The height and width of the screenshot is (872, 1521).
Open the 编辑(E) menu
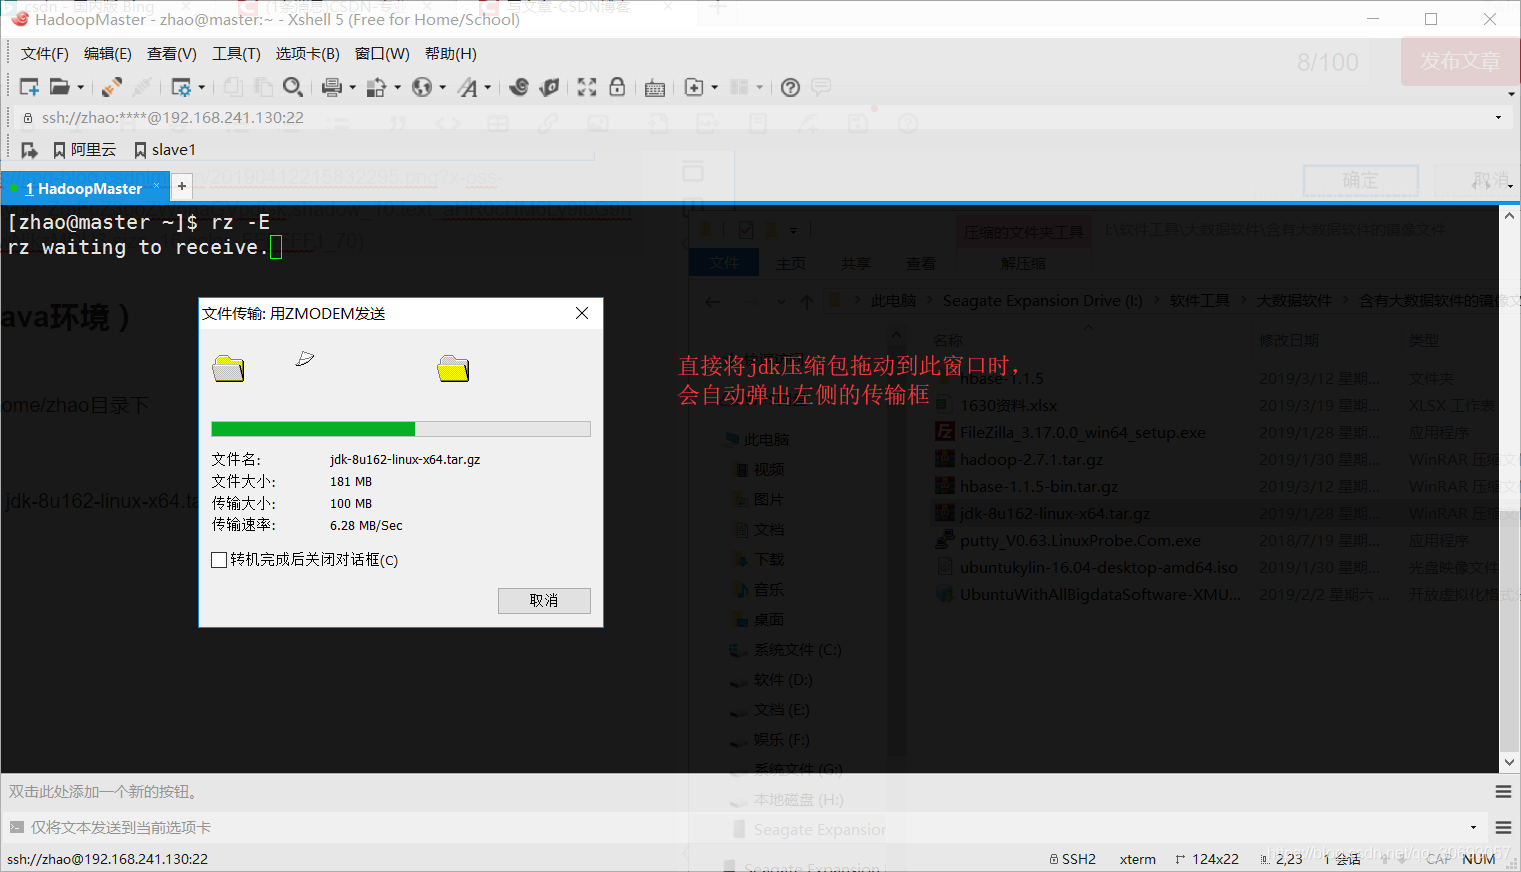coord(108,54)
